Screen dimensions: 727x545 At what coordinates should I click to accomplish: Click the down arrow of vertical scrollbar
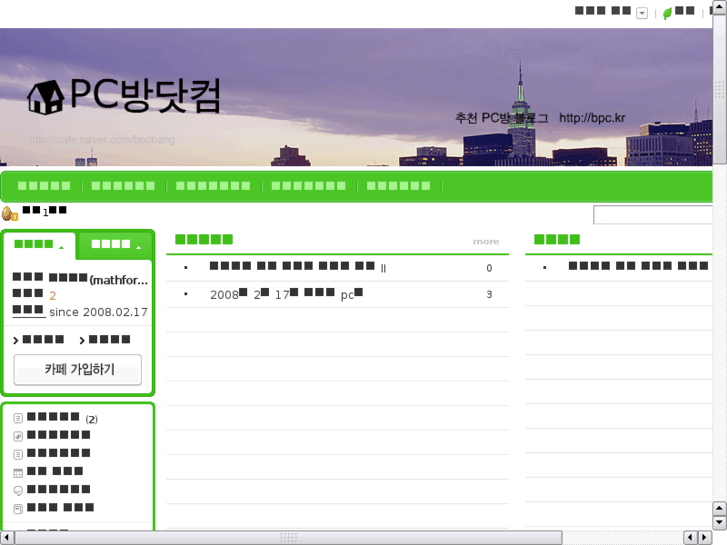click(x=720, y=523)
